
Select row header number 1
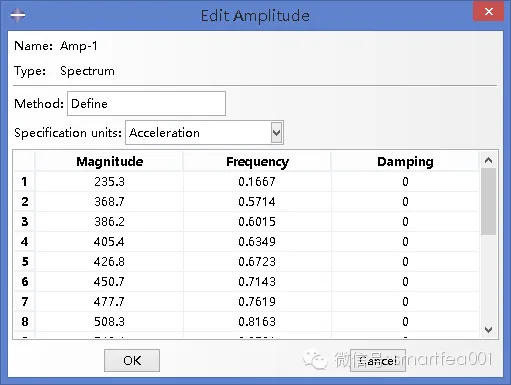tap(24, 182)
